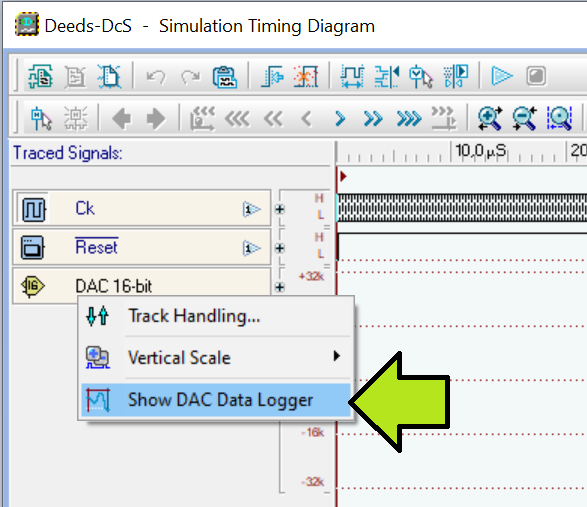The width and height of the screenshot is (587, 507).
Task: Click the stop simulation button
Action: pyautogui.click(x=536, y=76)
